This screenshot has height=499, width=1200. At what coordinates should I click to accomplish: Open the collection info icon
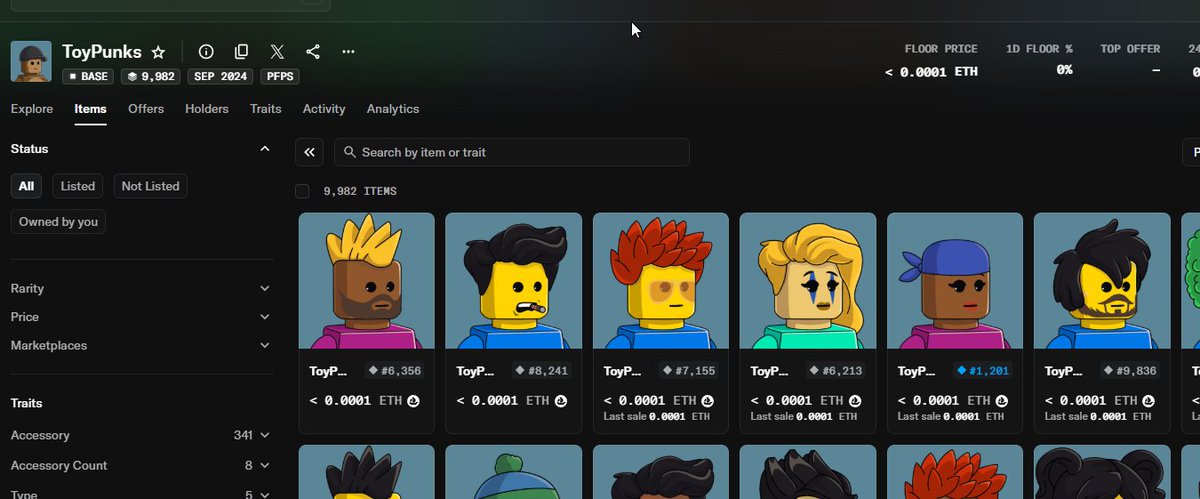(206, 52)
